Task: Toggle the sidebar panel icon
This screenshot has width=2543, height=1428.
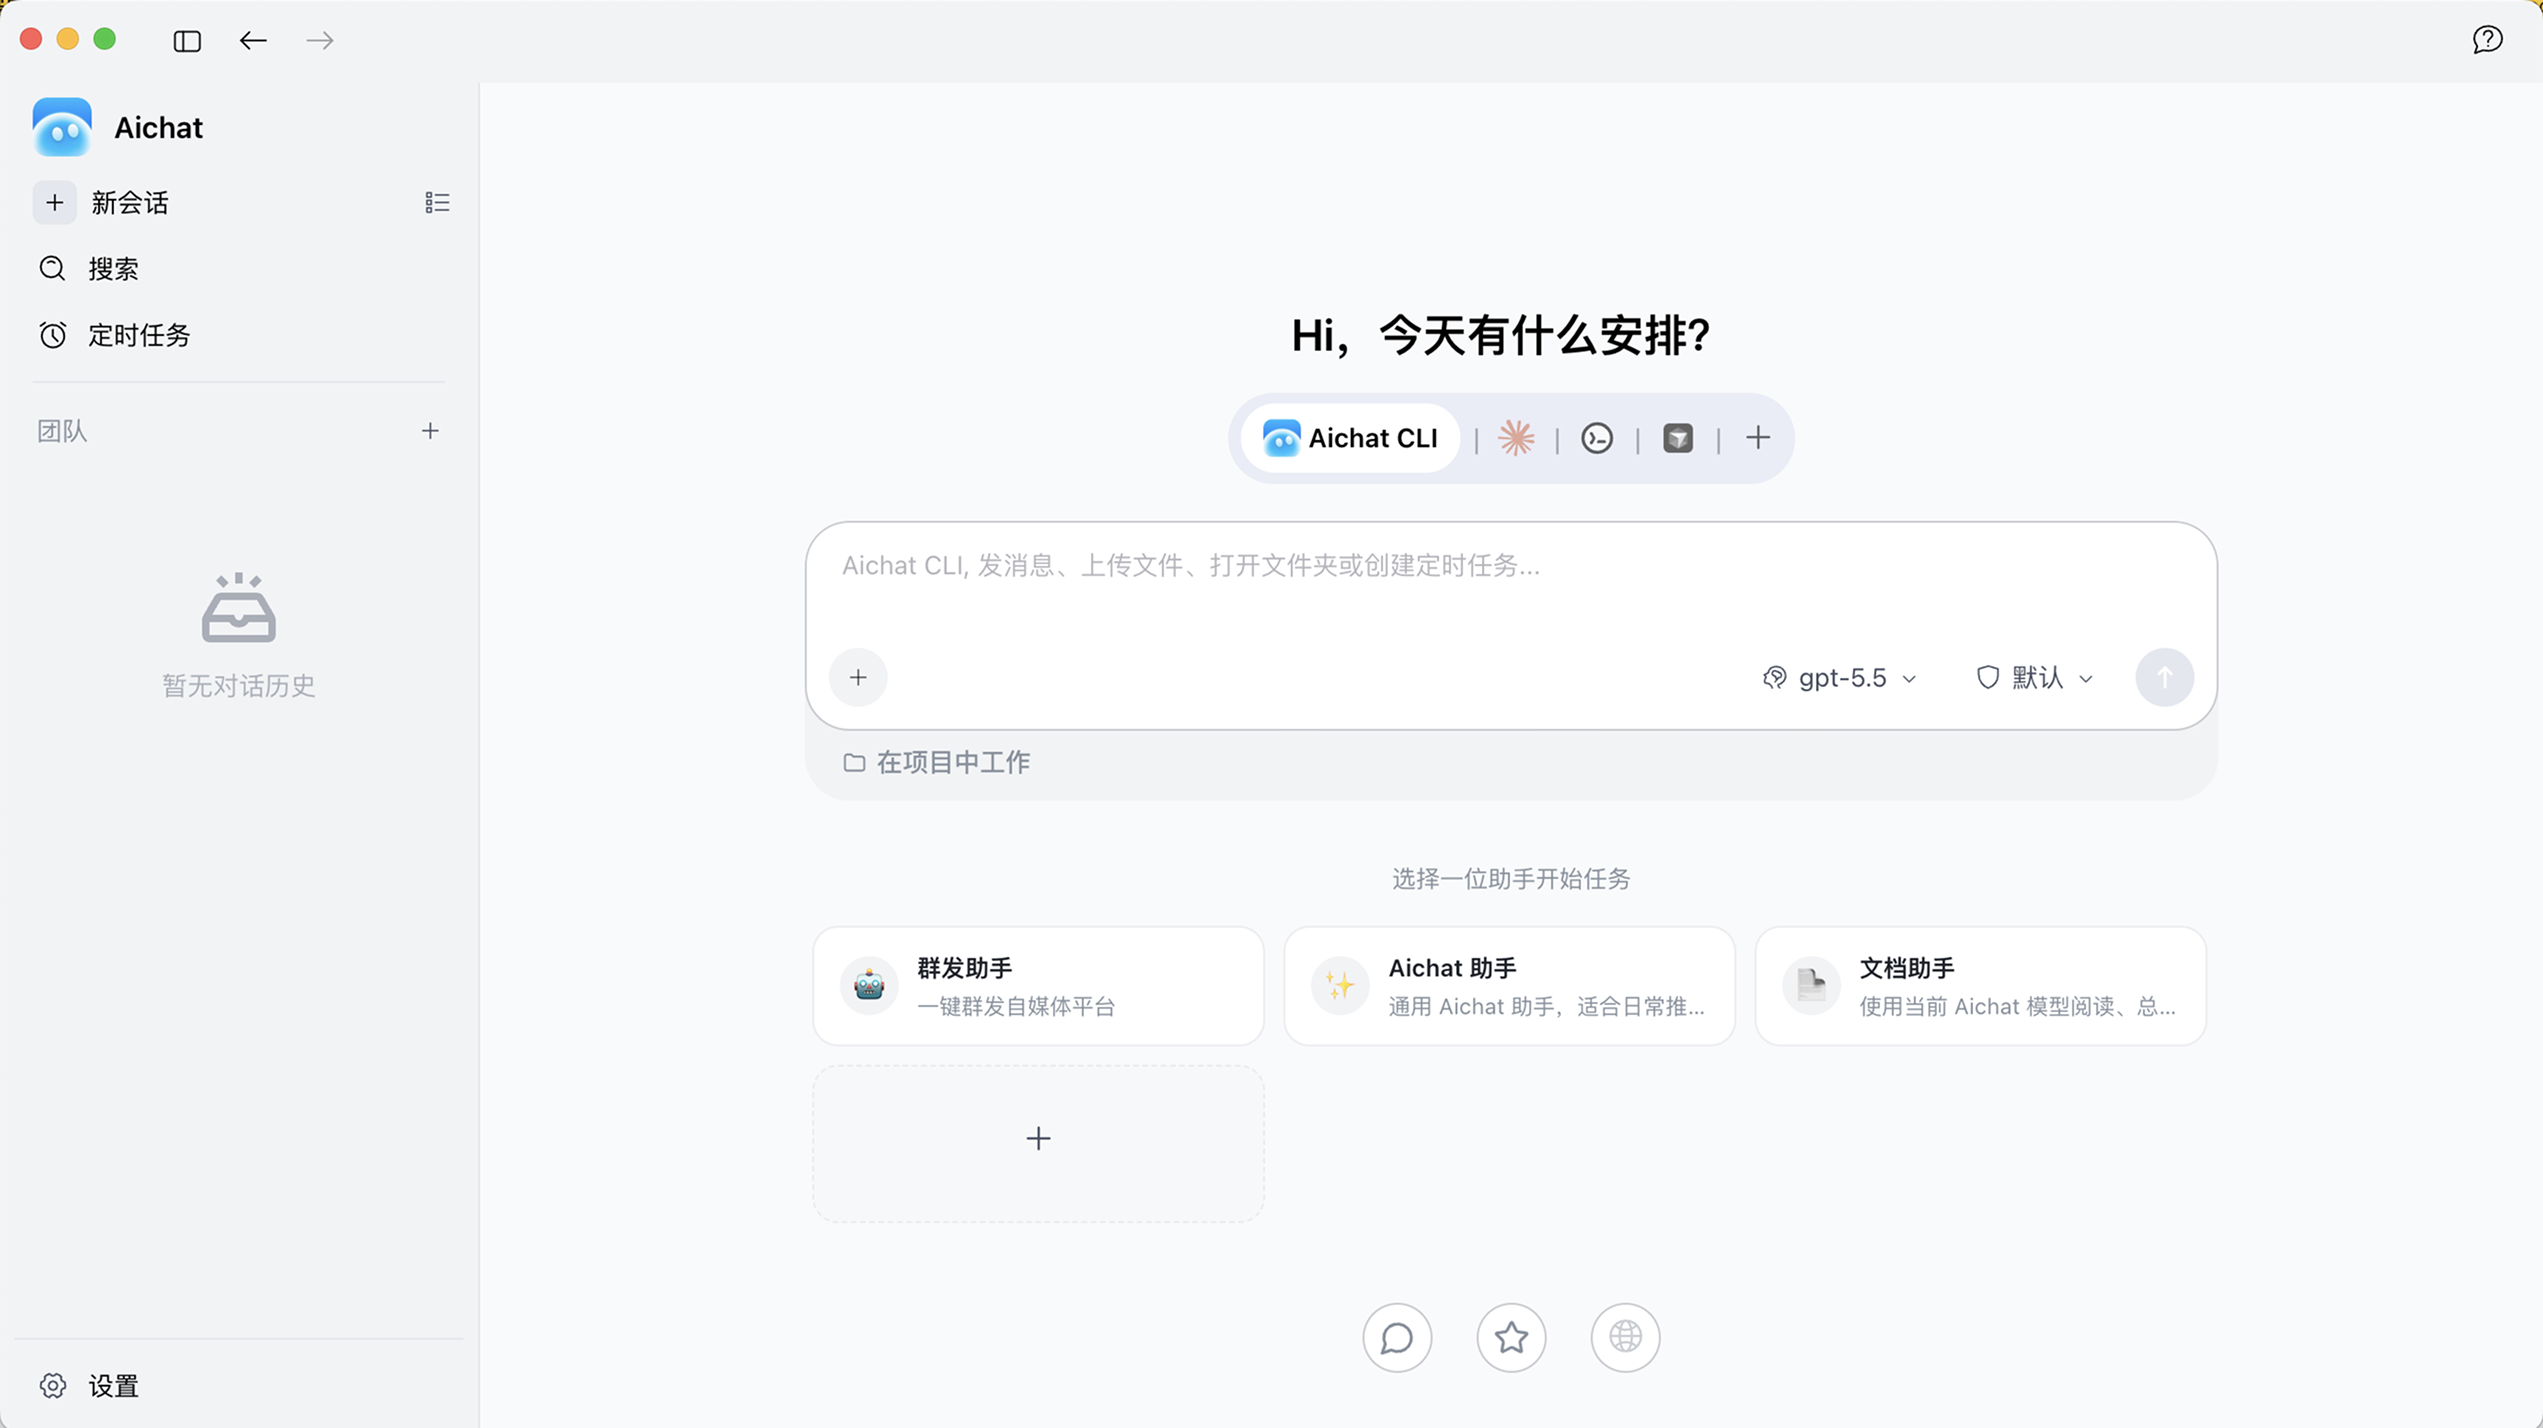Action: click(x=187, y=41)
